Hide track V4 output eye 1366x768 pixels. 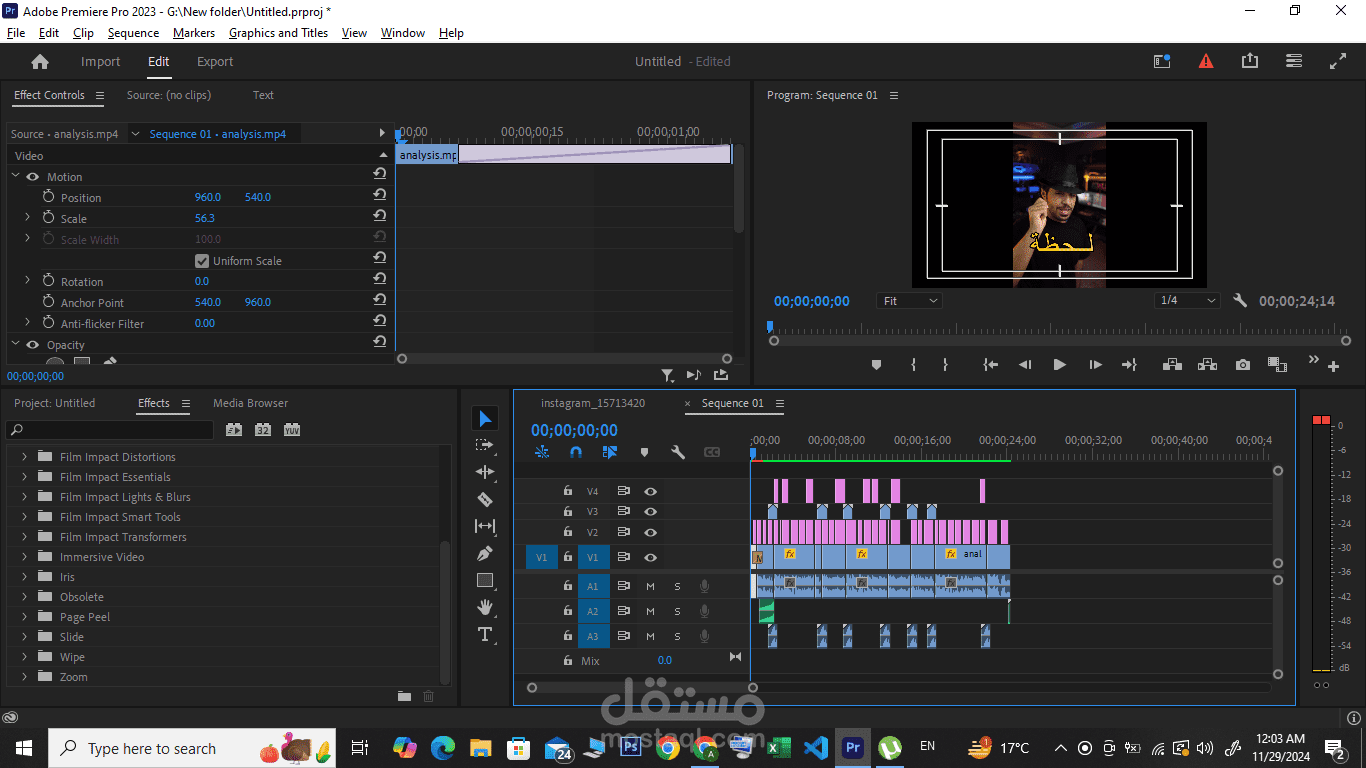click(651, 491)
